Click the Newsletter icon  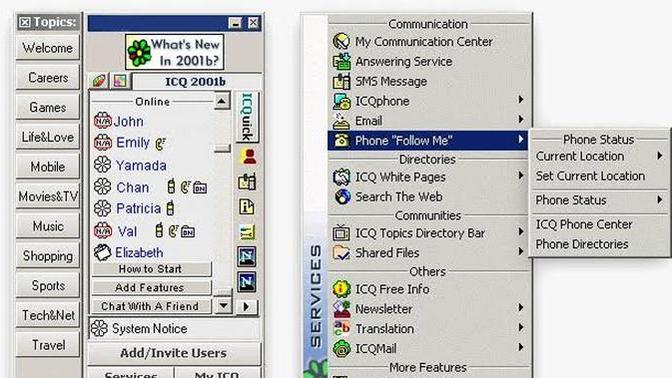(342, 309)
